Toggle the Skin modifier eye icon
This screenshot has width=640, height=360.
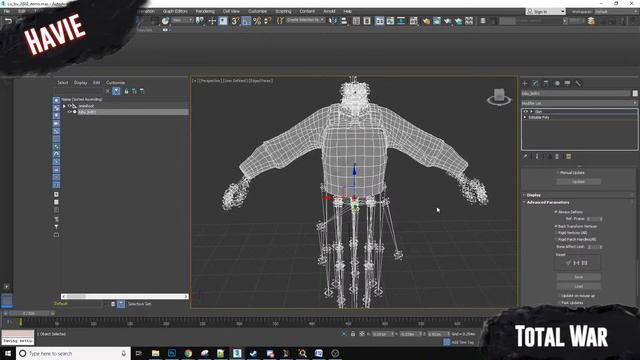pyautogui.click(x=526, y=111)
